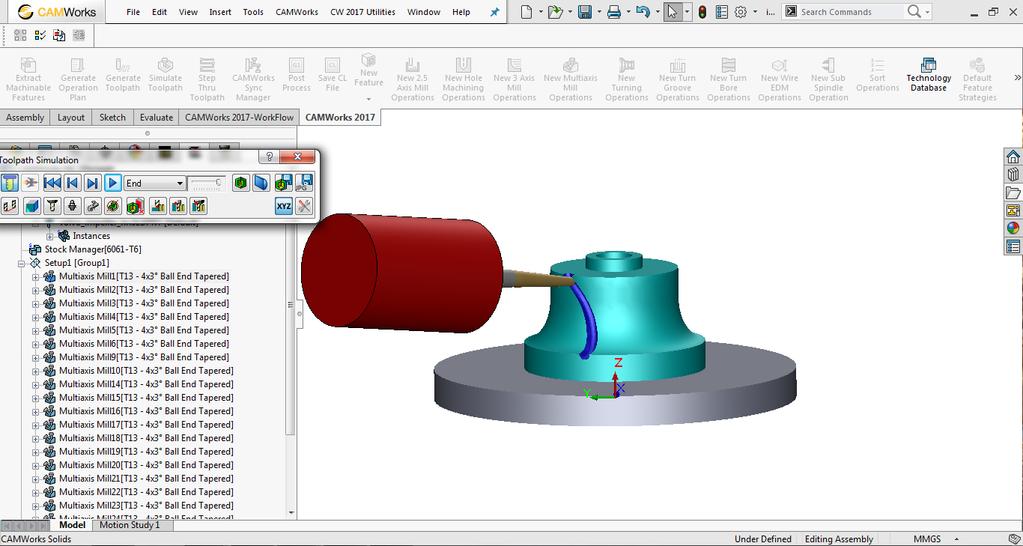Click the Print icon

(614, 12)
